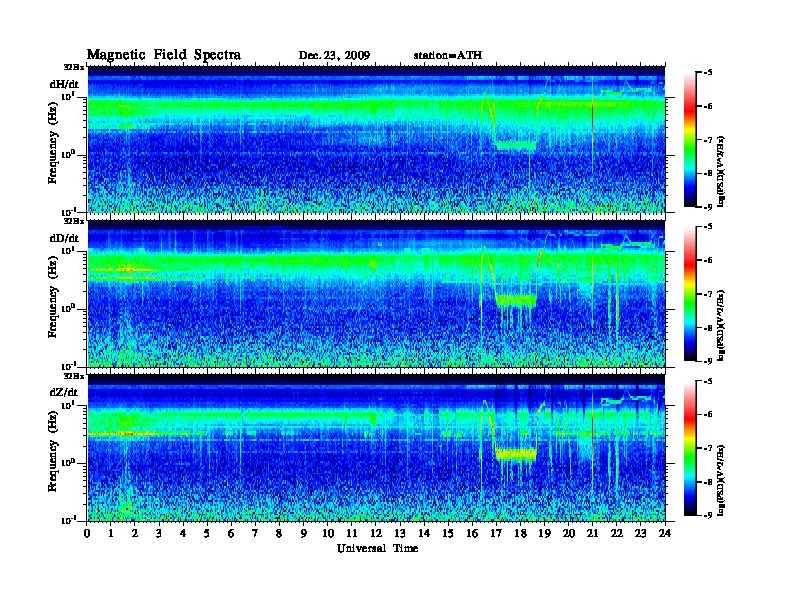792x612 pixels.
Task: Click the -5 tick on the dH/dt color bar
Action: point(708,73)
